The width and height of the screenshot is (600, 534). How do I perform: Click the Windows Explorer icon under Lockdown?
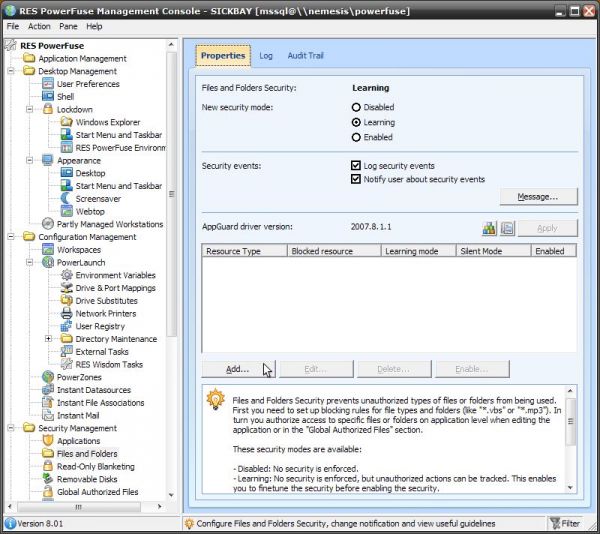tap(67, 122)
